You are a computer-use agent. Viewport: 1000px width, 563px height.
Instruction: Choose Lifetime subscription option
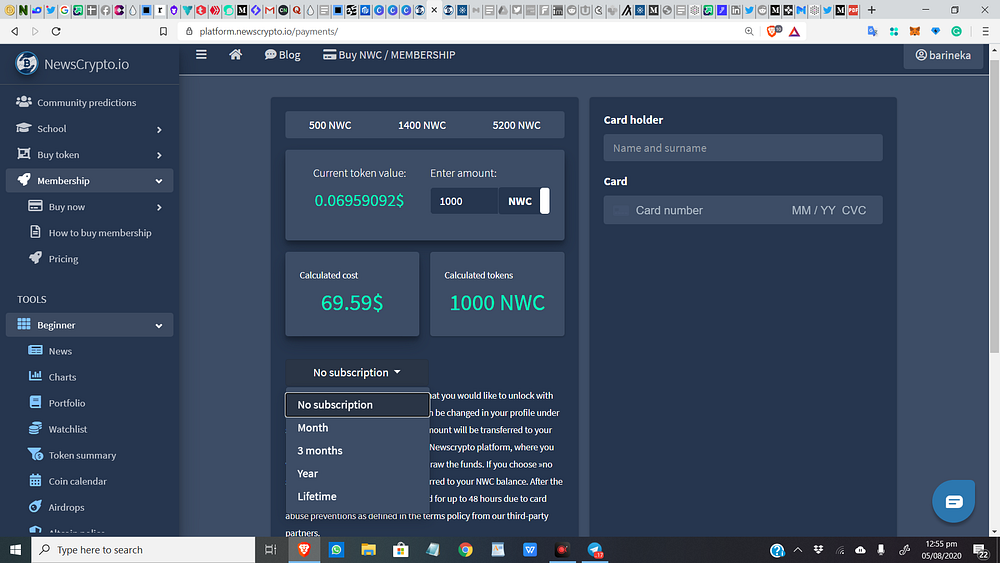point(357,497)
